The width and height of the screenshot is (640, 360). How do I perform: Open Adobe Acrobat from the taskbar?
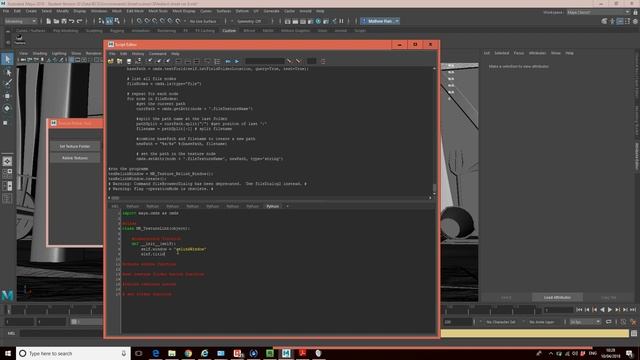(x=302, y=353)
